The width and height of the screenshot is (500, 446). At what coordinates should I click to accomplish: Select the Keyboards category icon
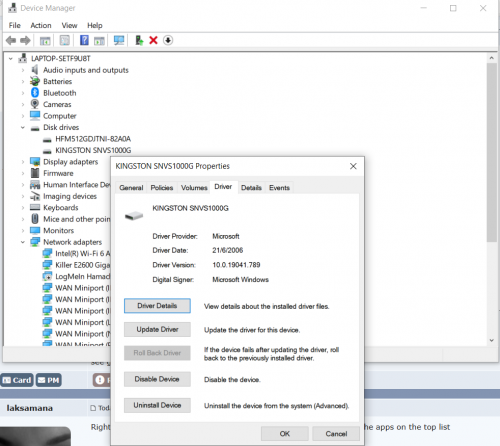[35, 207]
